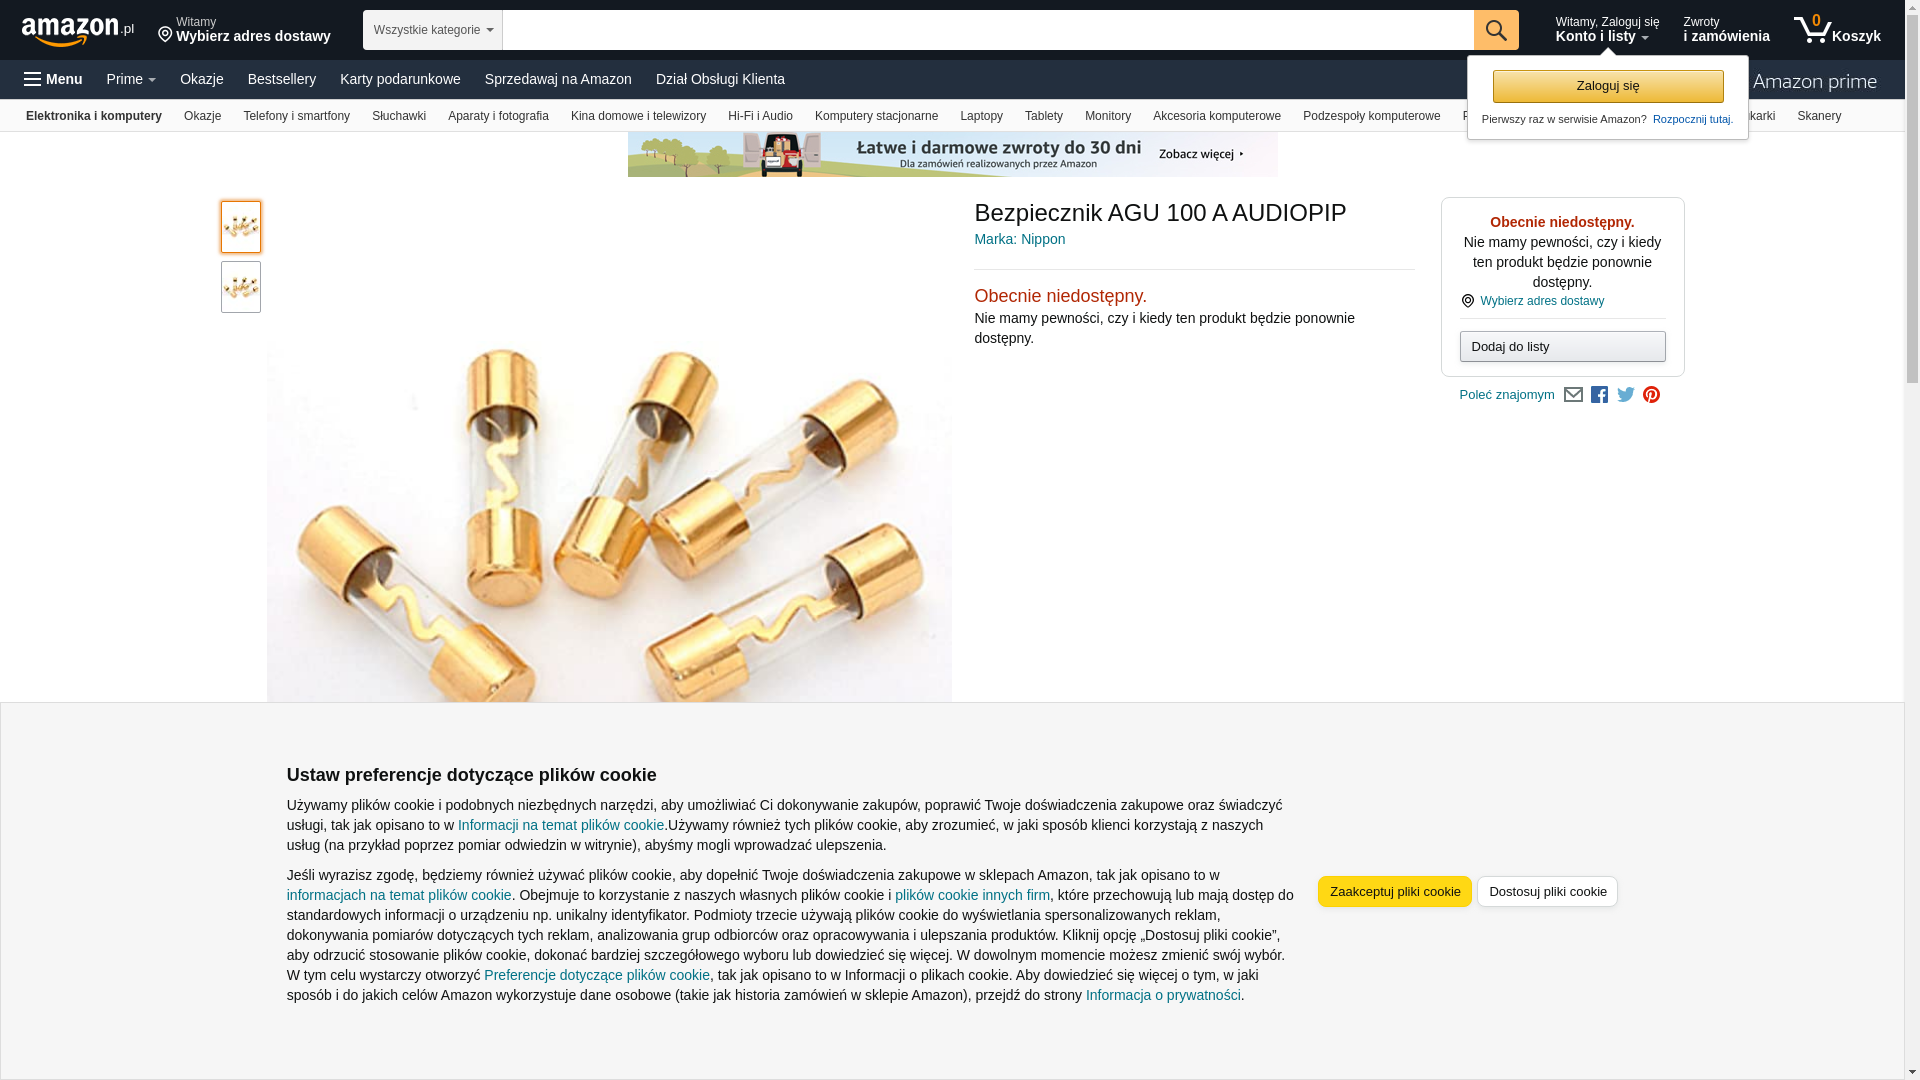This screenshot has height=1080, width=1920.
Task: Open Bestsellery in navigation bar
Action: click(282, 79)
